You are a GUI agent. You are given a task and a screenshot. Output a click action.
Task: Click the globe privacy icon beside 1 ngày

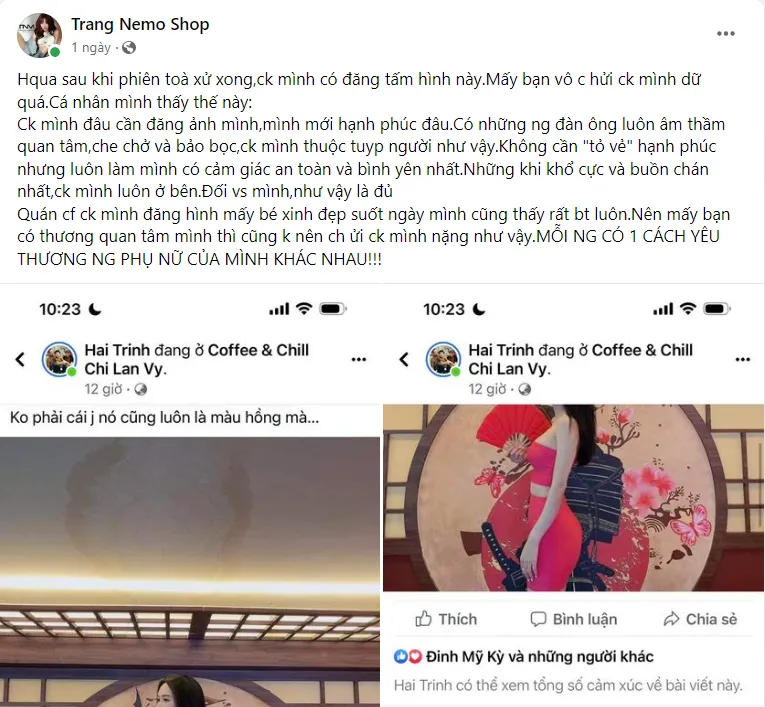129,48
